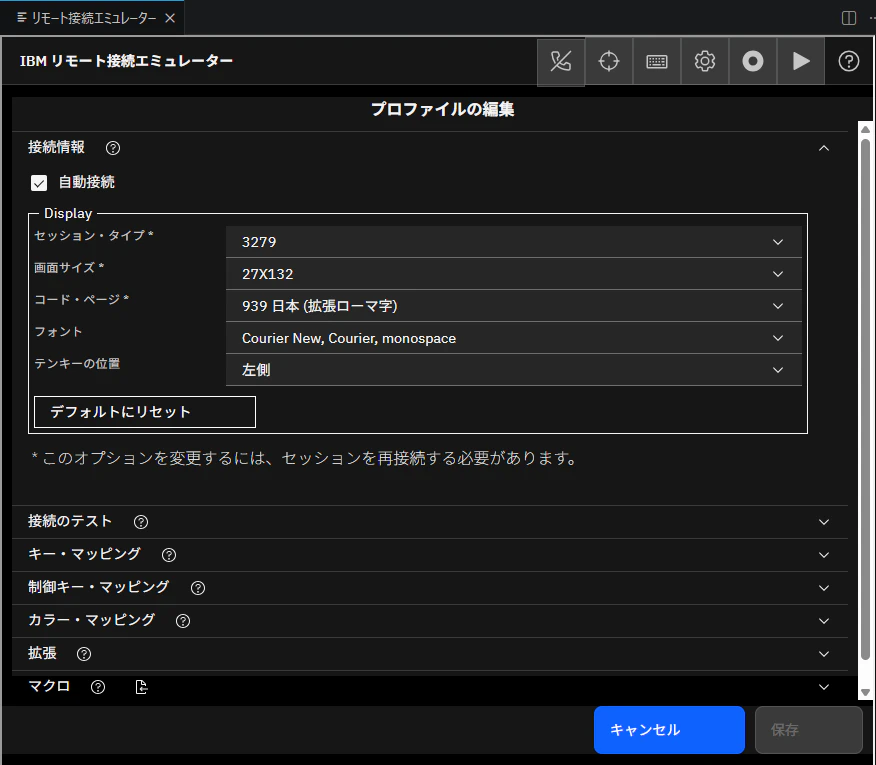Select the リモート接続エミュレーター tab
Viewport: 876px width, 765px height.
click(93, 18)
